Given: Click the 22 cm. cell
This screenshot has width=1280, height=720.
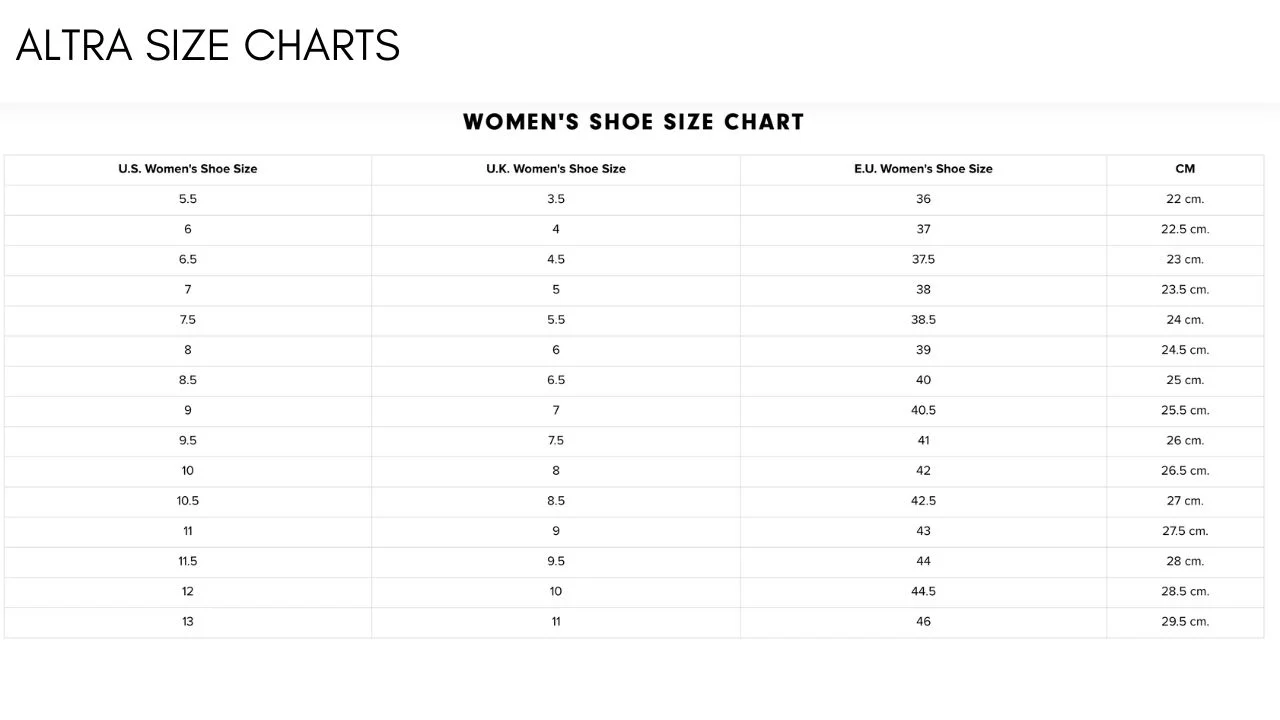Looking at the screenshot, I should click(1185, 199).
